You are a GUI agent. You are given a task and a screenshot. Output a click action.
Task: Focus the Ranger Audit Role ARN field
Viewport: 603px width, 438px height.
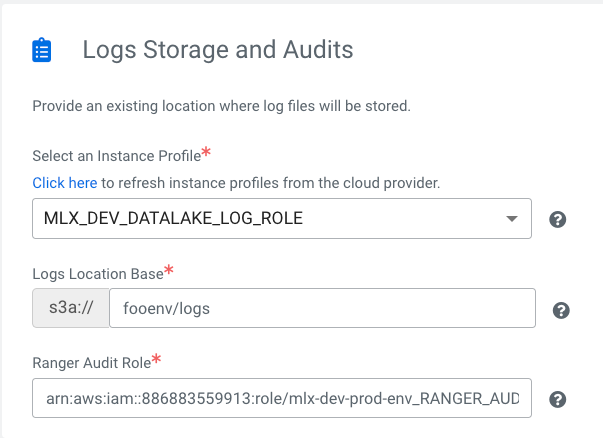click(281, 398)
